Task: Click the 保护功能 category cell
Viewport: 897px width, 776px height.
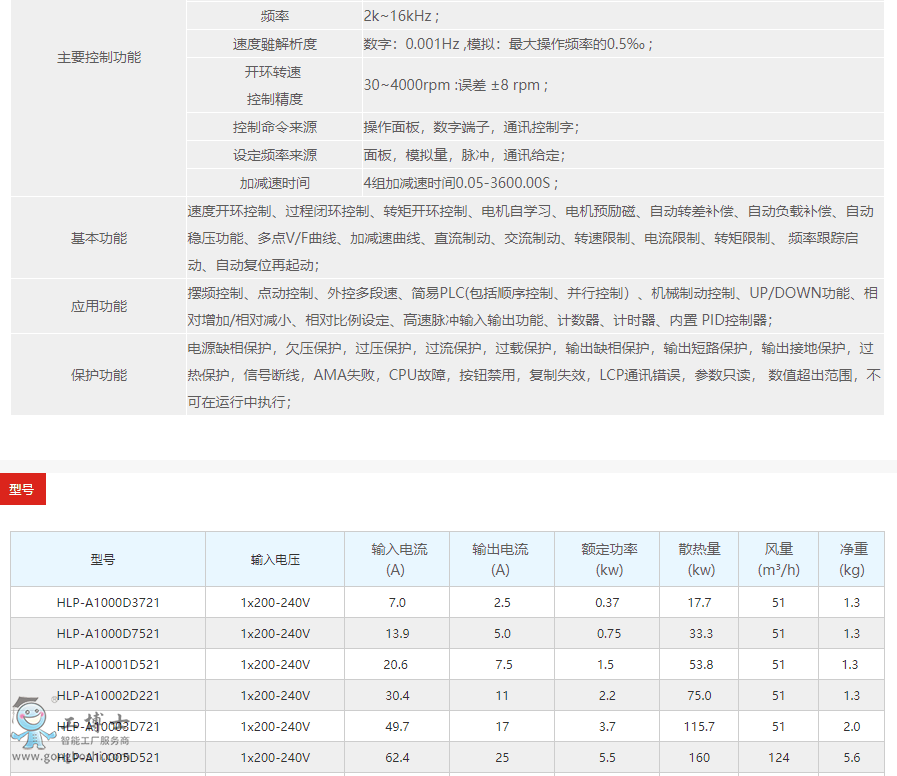Action: tap(98, 375)
